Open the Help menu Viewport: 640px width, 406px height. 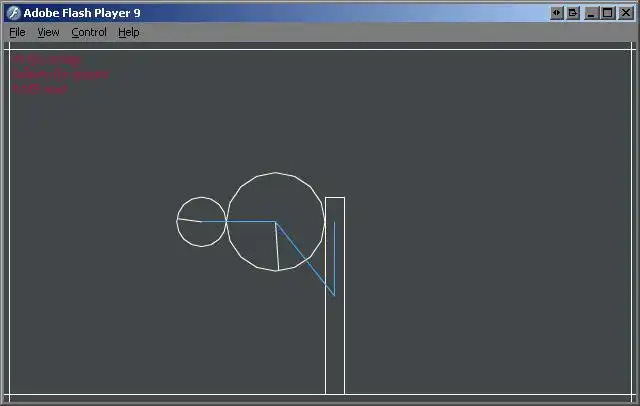(x=129, y=32)
